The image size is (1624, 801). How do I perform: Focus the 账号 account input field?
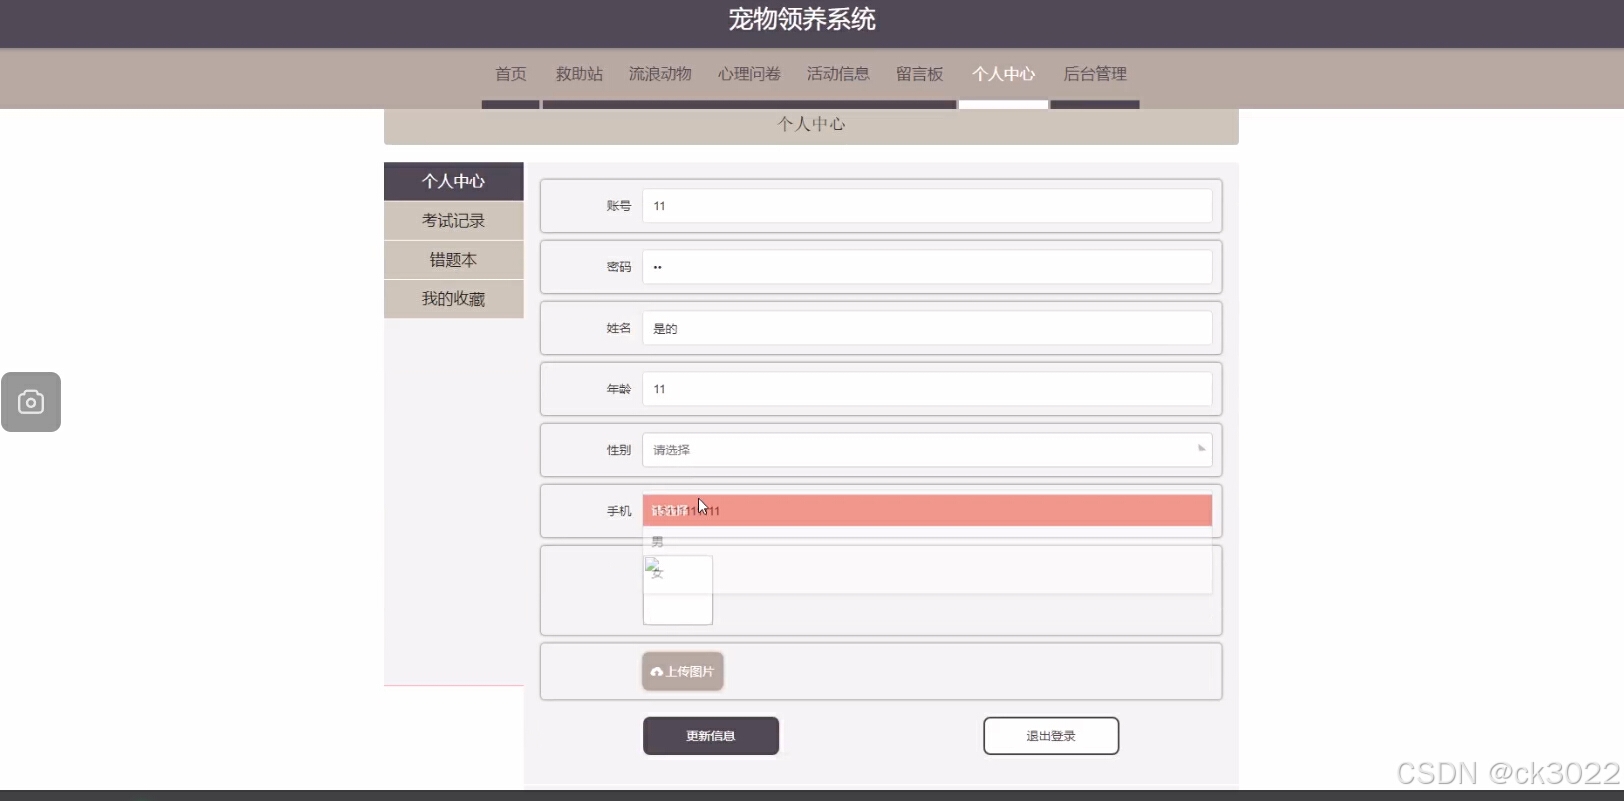[927, 206]
